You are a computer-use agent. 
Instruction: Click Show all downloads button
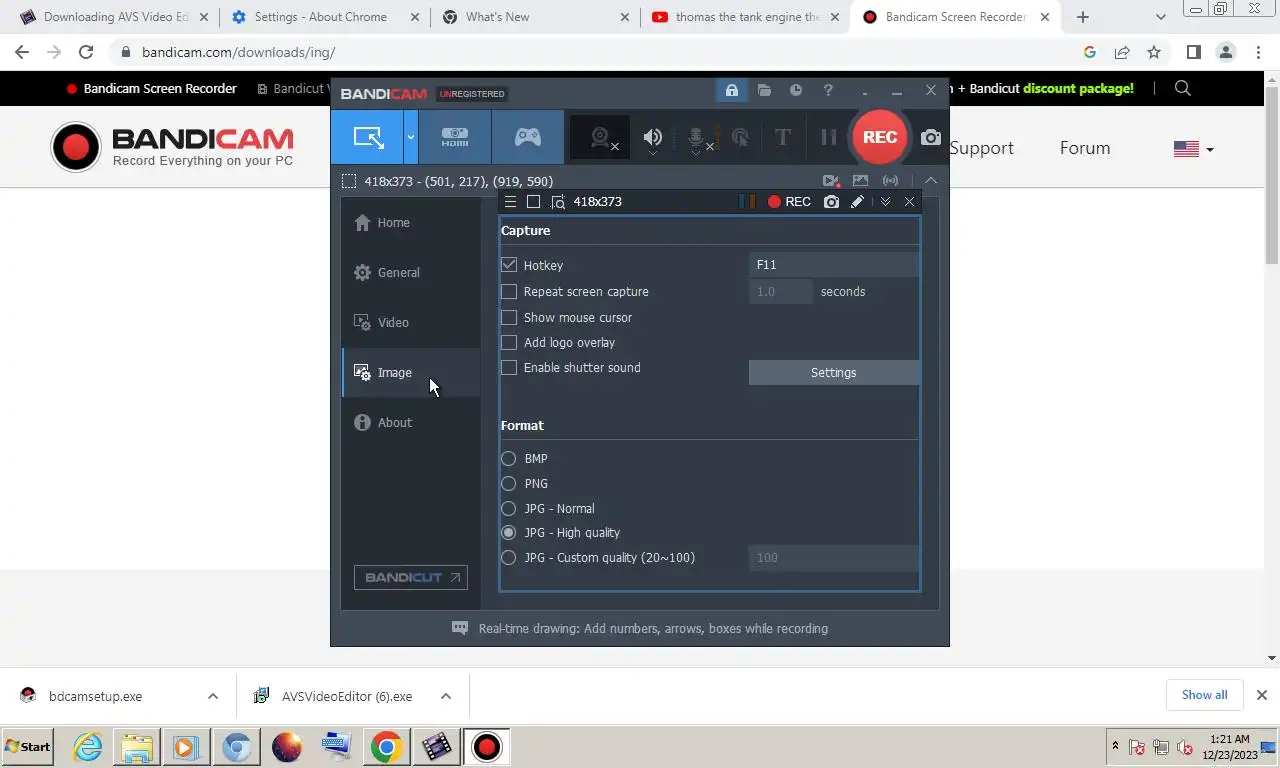point(1205,695)
